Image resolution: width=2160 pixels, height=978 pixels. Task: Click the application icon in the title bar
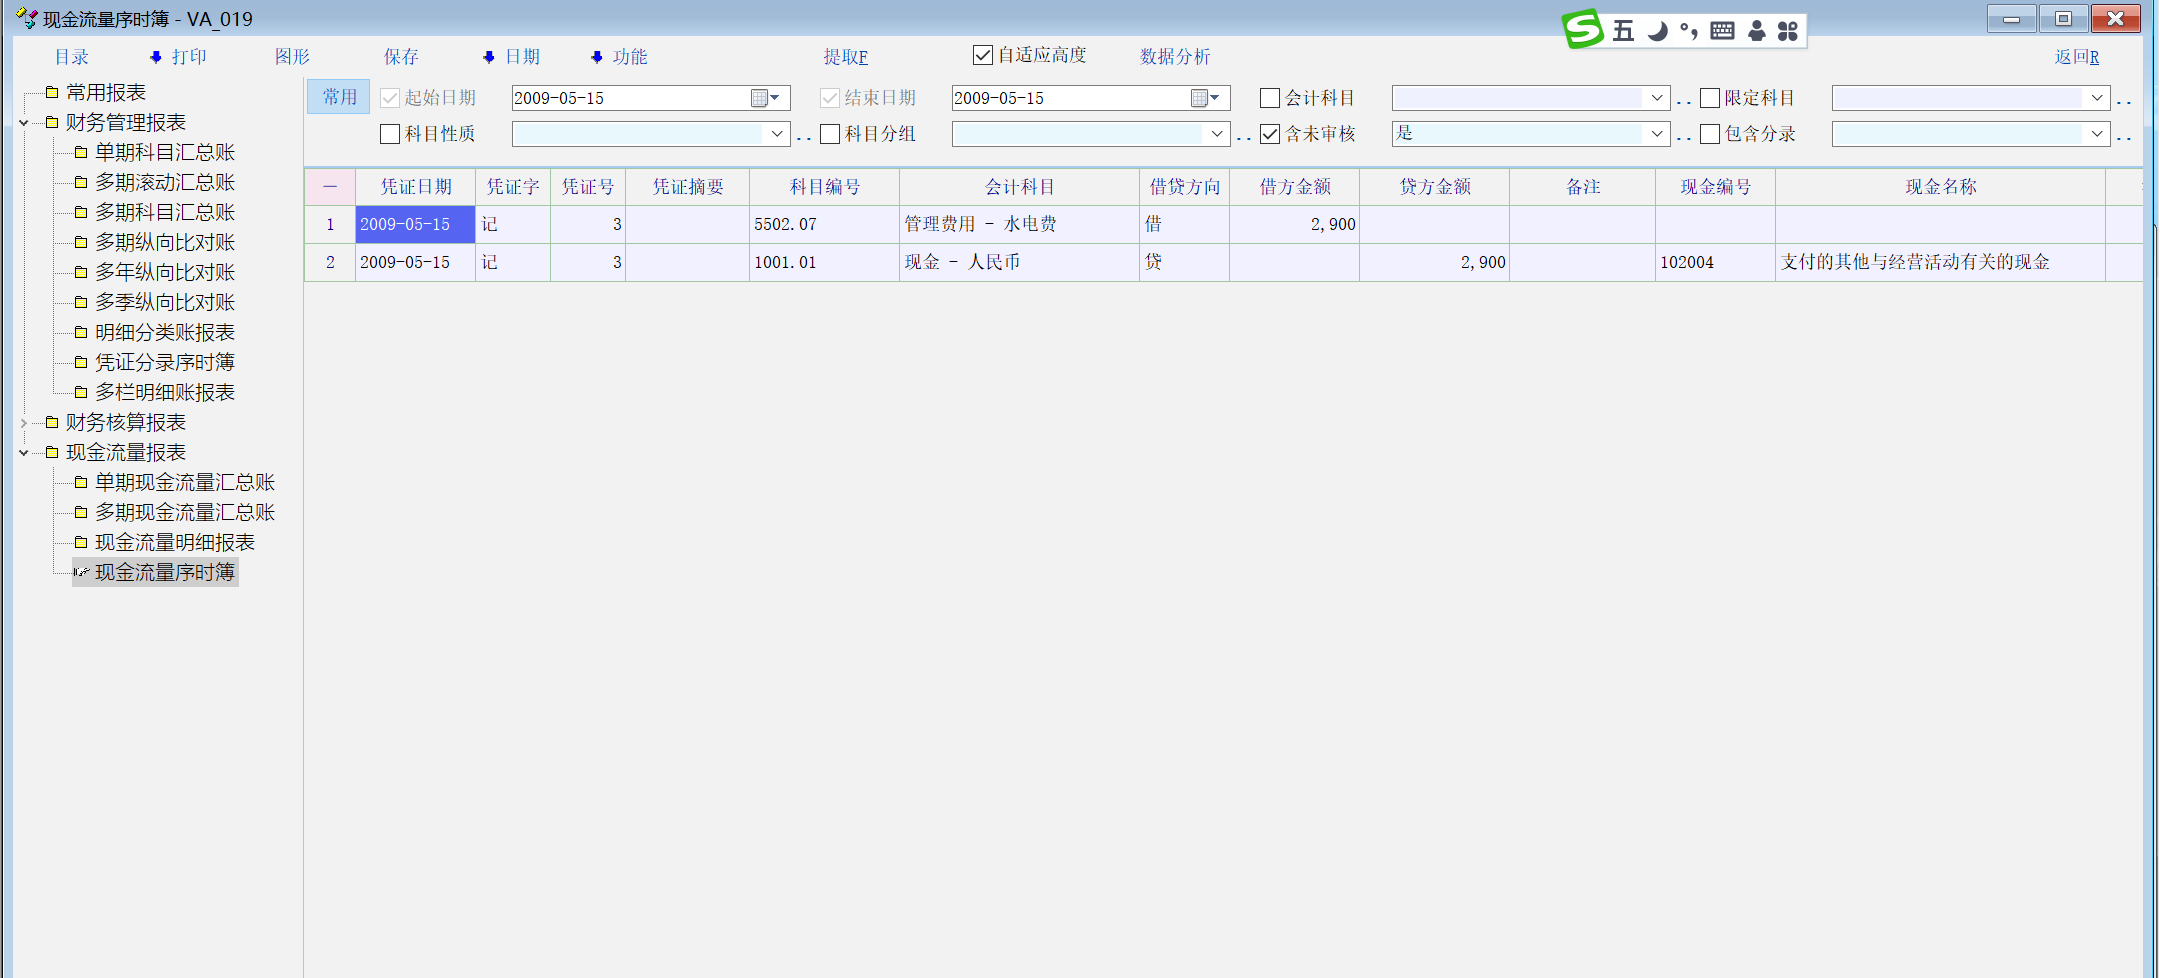coord(26,18)
